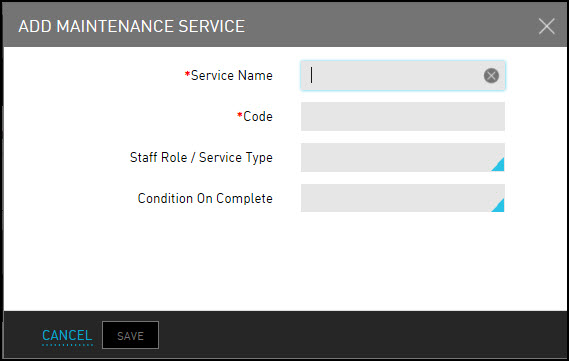Open the Staff Role / Service Type dropdown
Viewport: 569px width, 361px height.
(403, 157)
